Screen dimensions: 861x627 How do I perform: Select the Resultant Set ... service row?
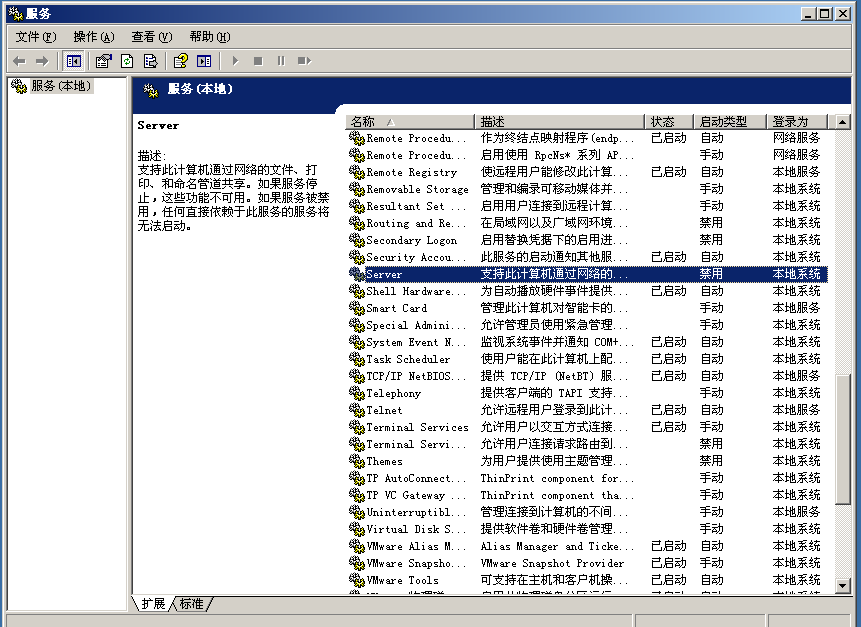coord(587,206)
